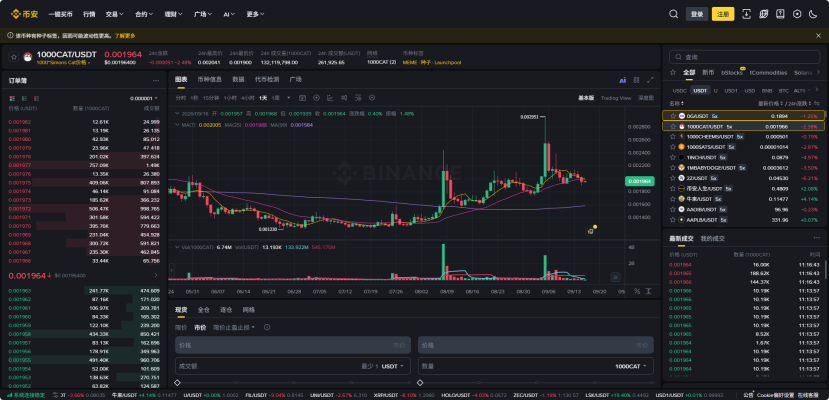Open the settings gear icon in header
829x400 pixels.
797,14
